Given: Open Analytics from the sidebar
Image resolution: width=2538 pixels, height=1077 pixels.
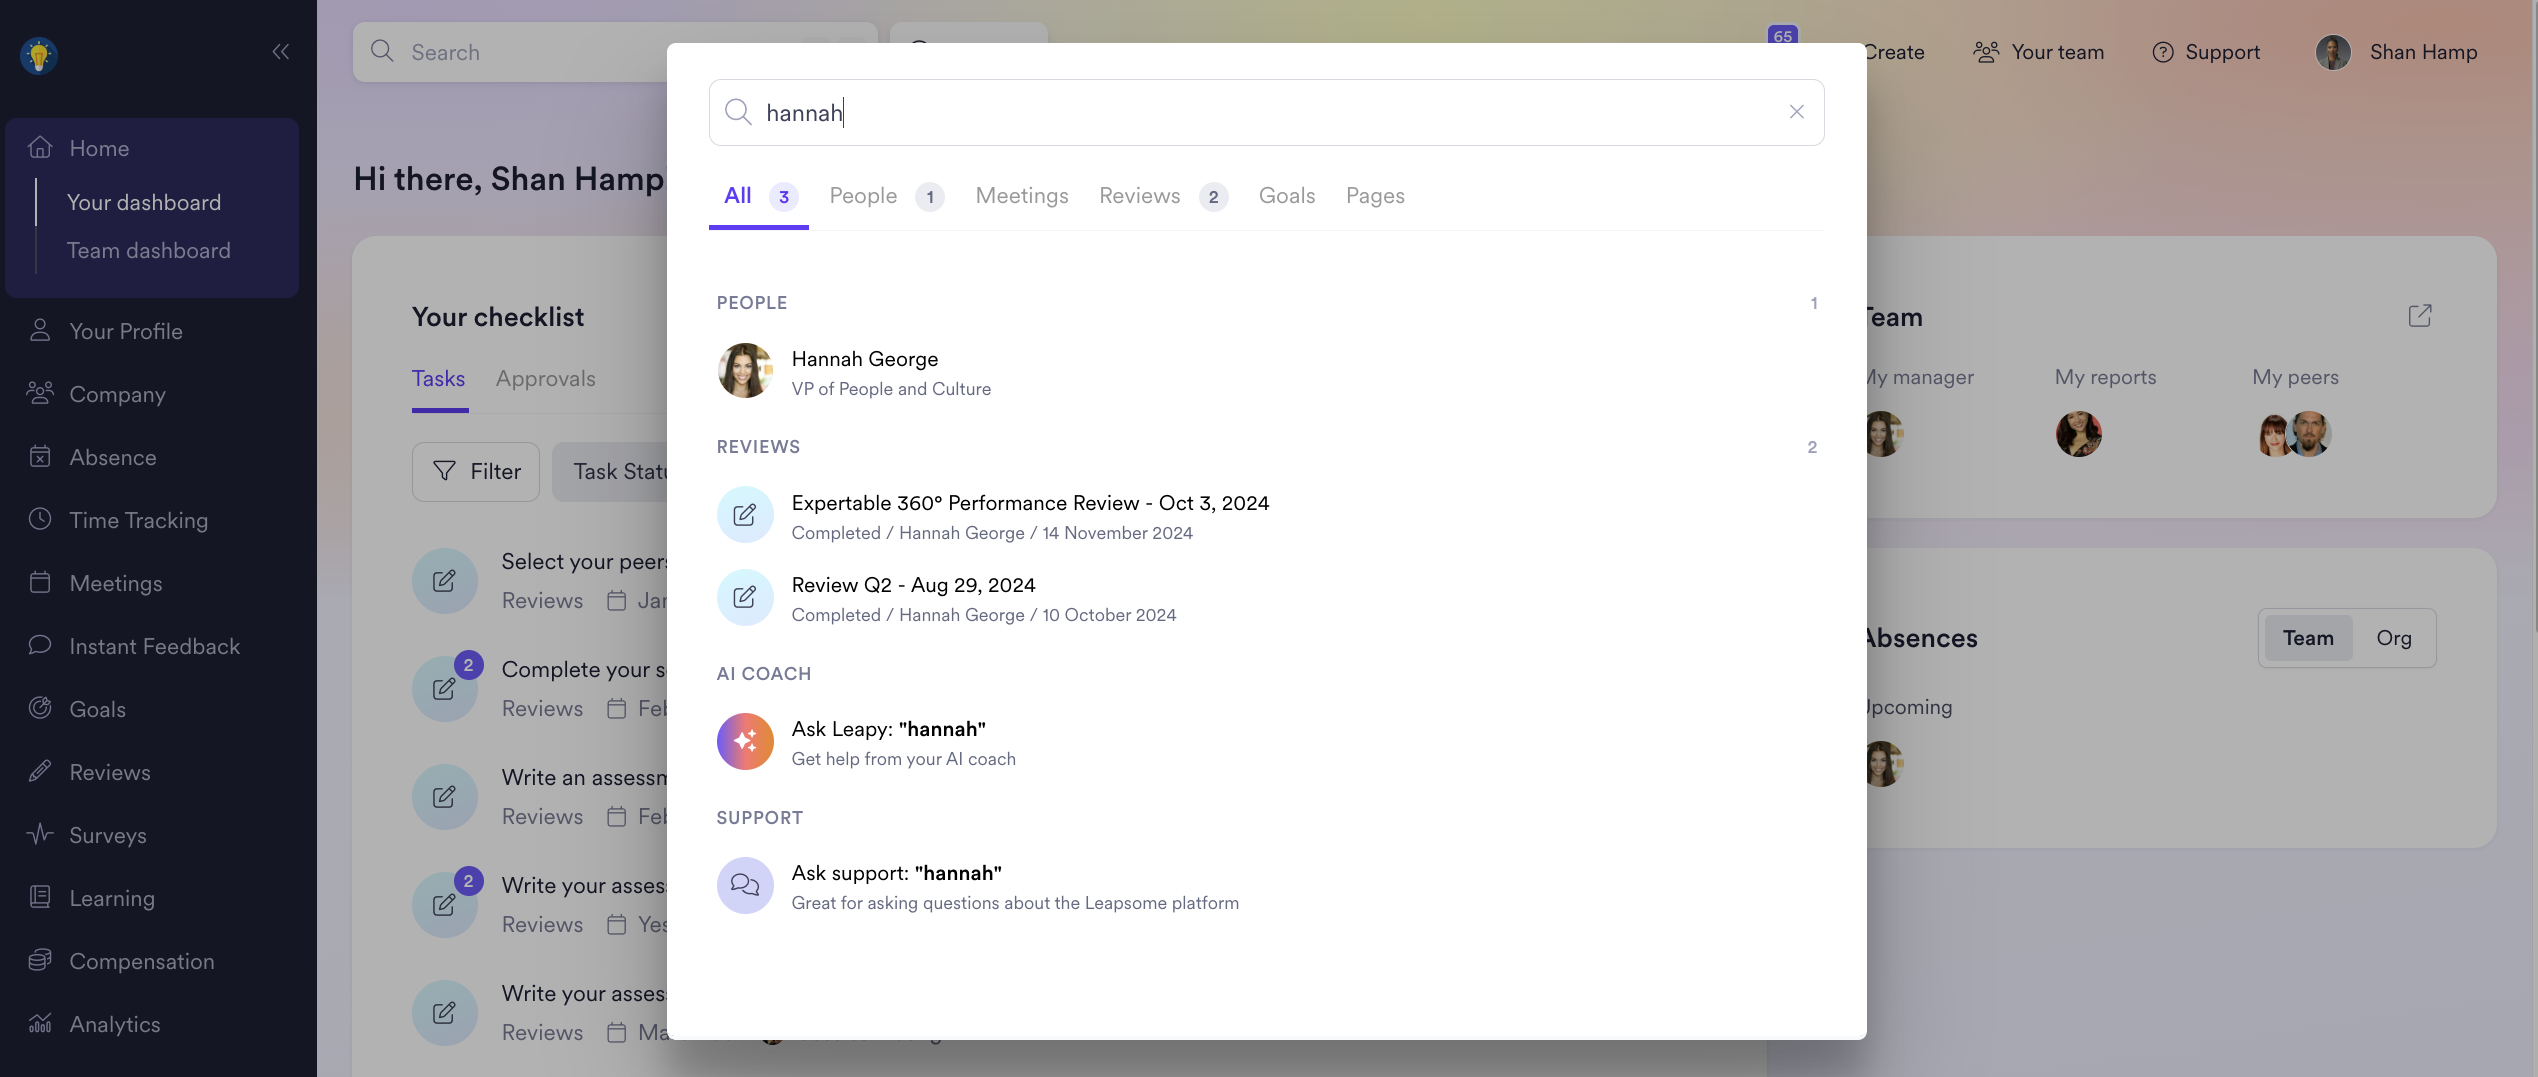Looking at the screenshot, I should point(114,1024).
